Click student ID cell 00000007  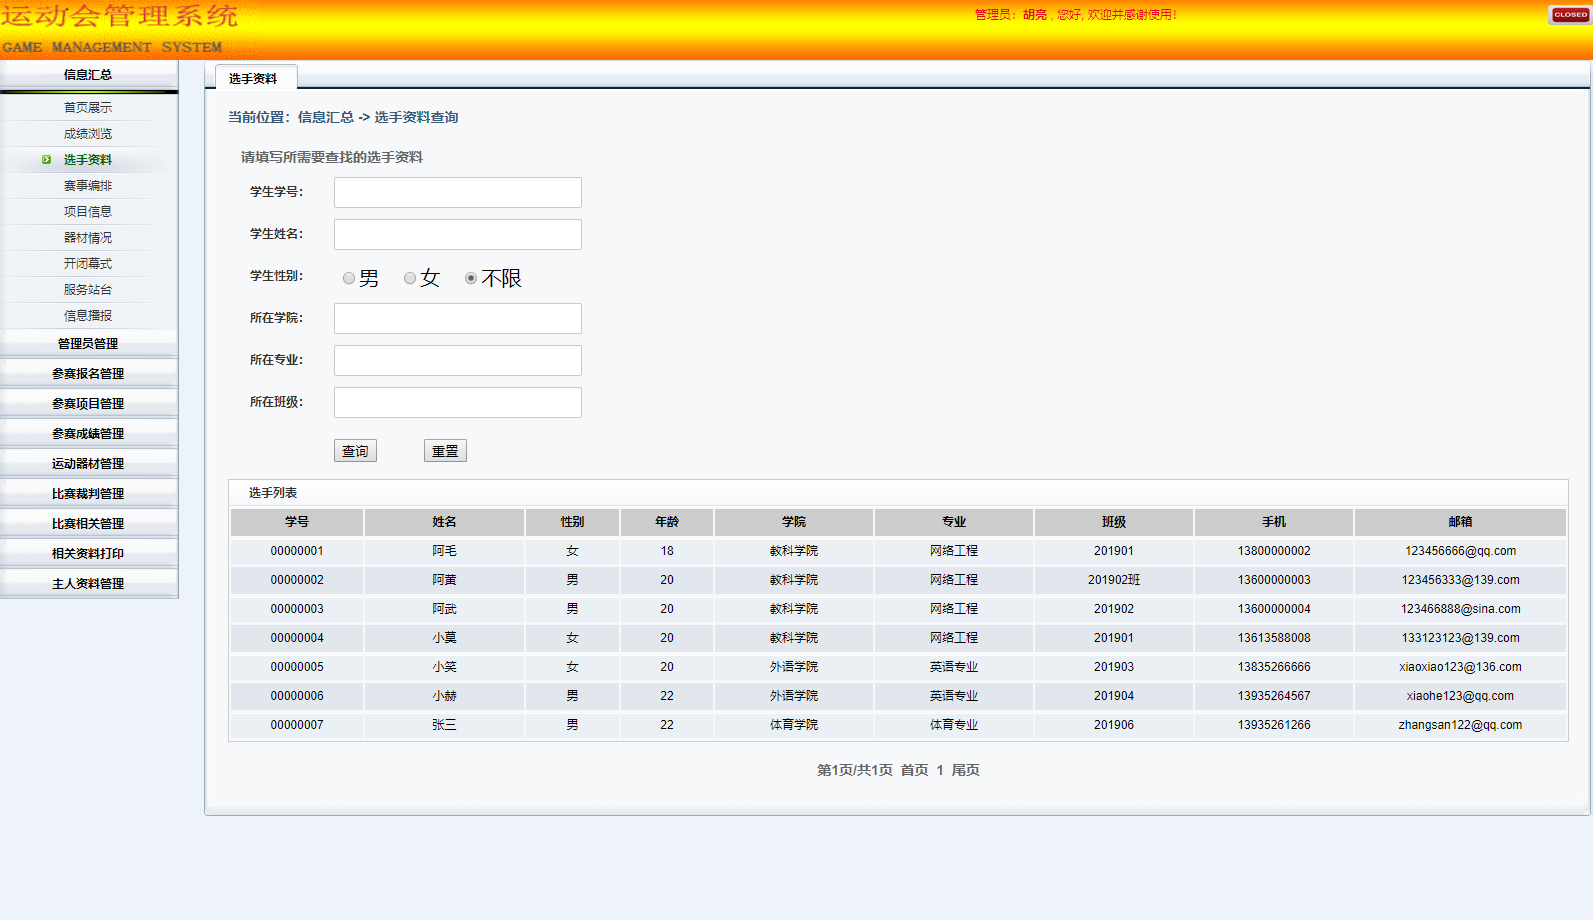point(297,725)
